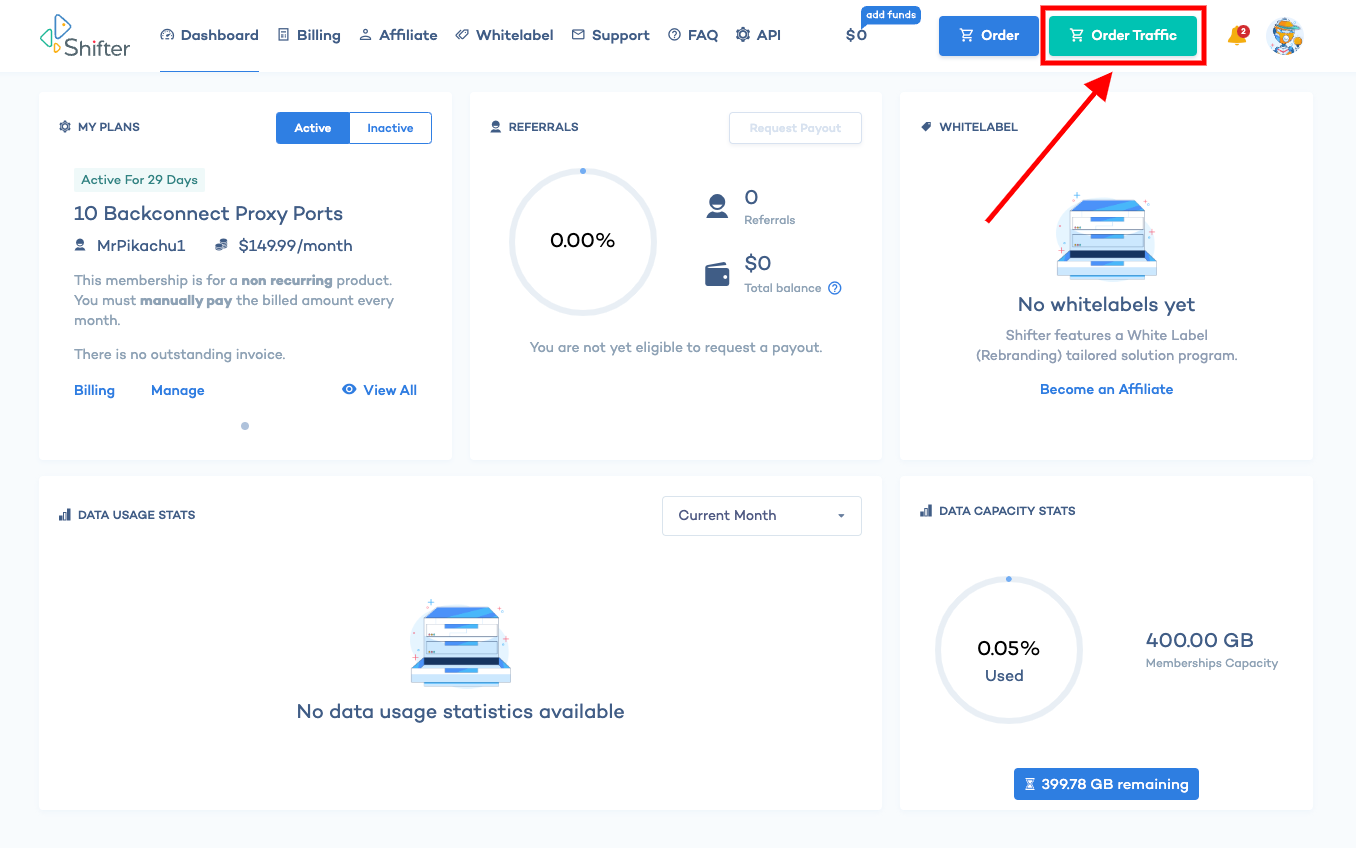
Task: Click the My Plans gear icon
Action: point(65,127)
